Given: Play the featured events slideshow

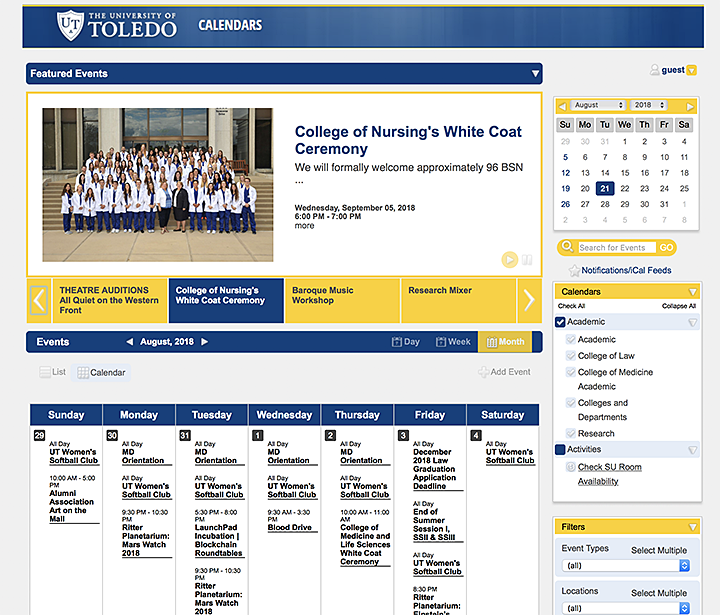Looking at the screenshot, I should 509,260.
